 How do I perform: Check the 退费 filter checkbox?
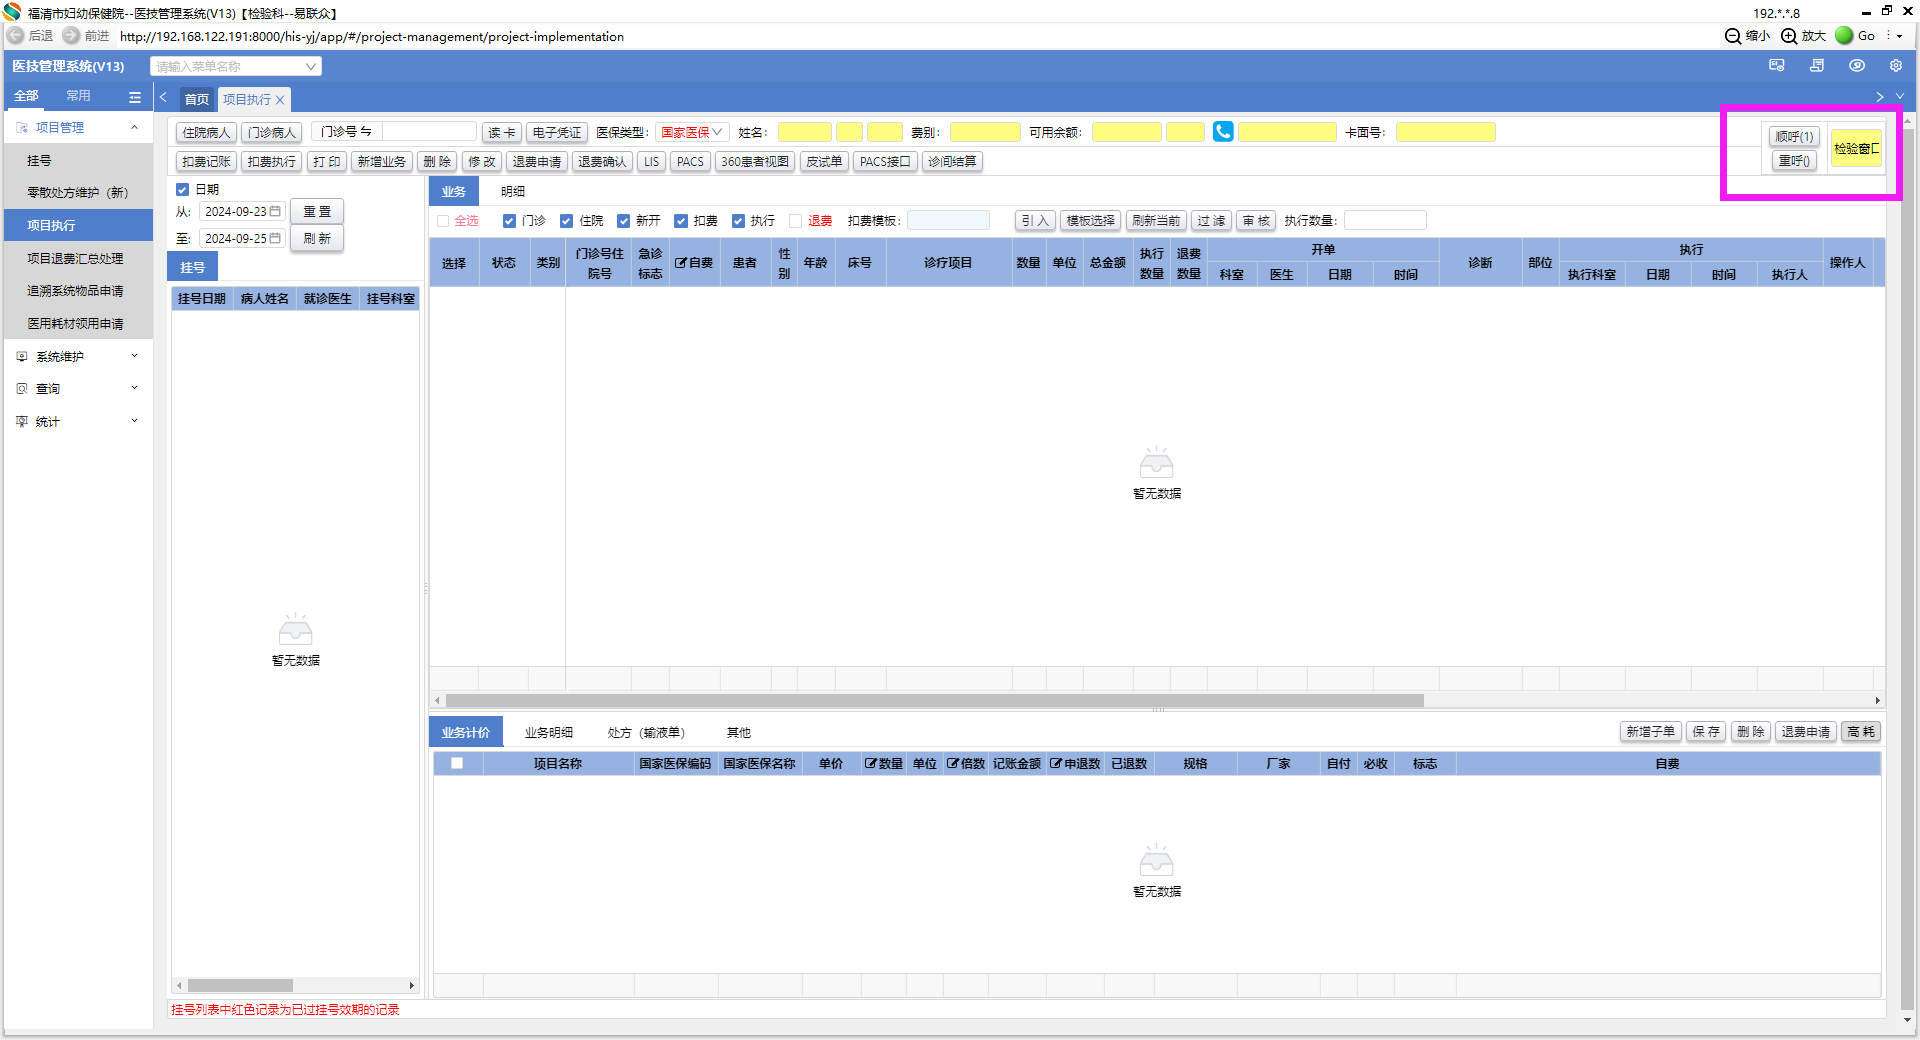tap(796, 221)
